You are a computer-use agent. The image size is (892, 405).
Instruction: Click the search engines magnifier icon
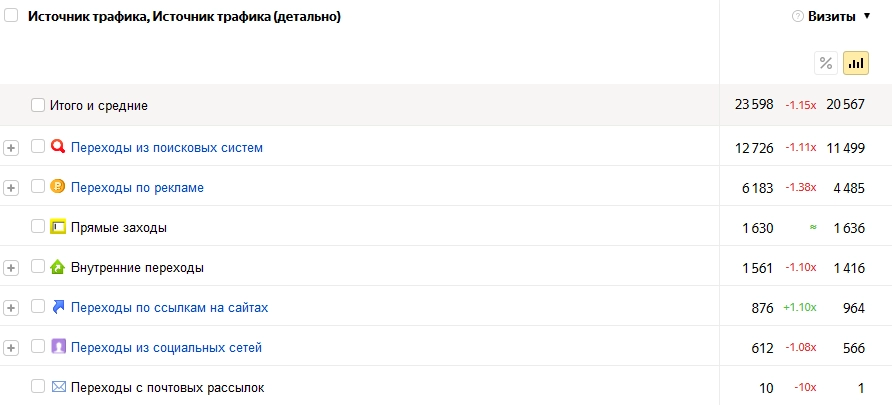point(58,147)
